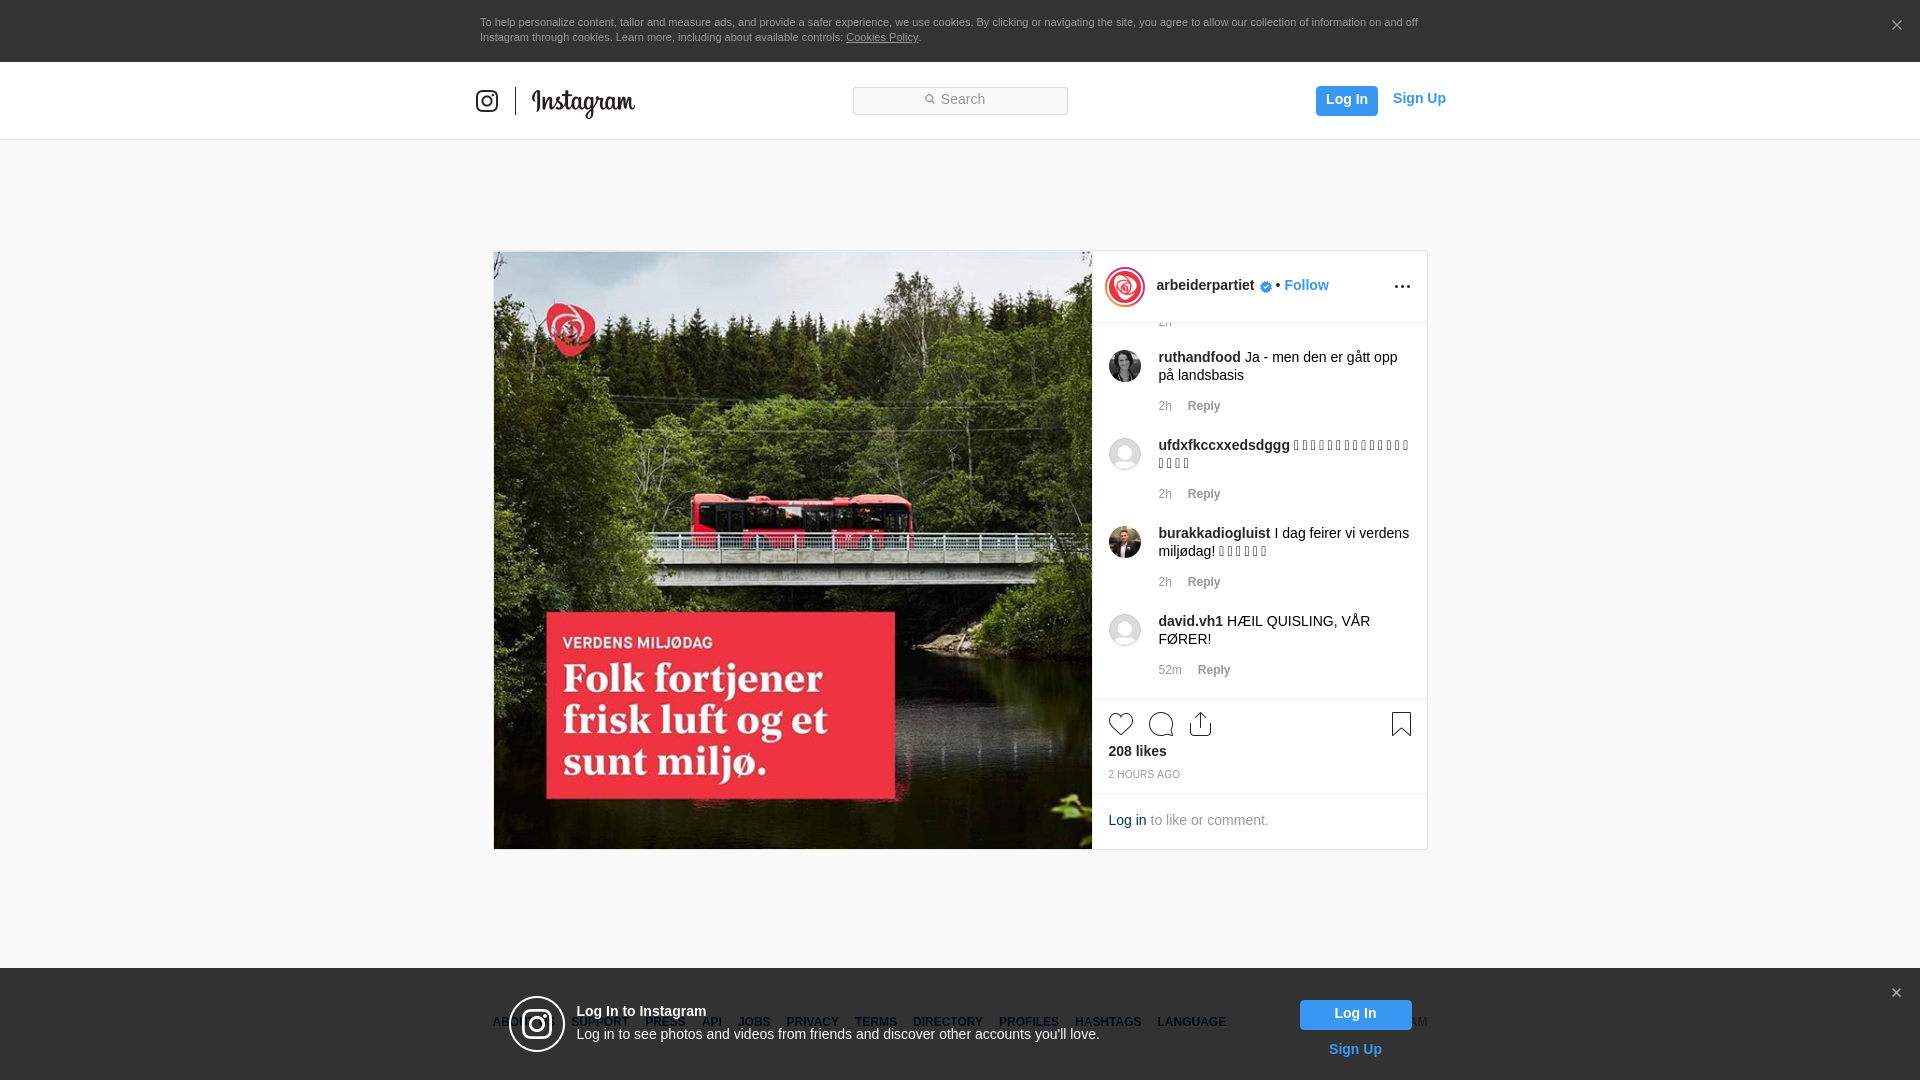Screen dimensions: 1920x1080
Task: Open the HASHTAGS footer item
Action: (1107, 1022)
